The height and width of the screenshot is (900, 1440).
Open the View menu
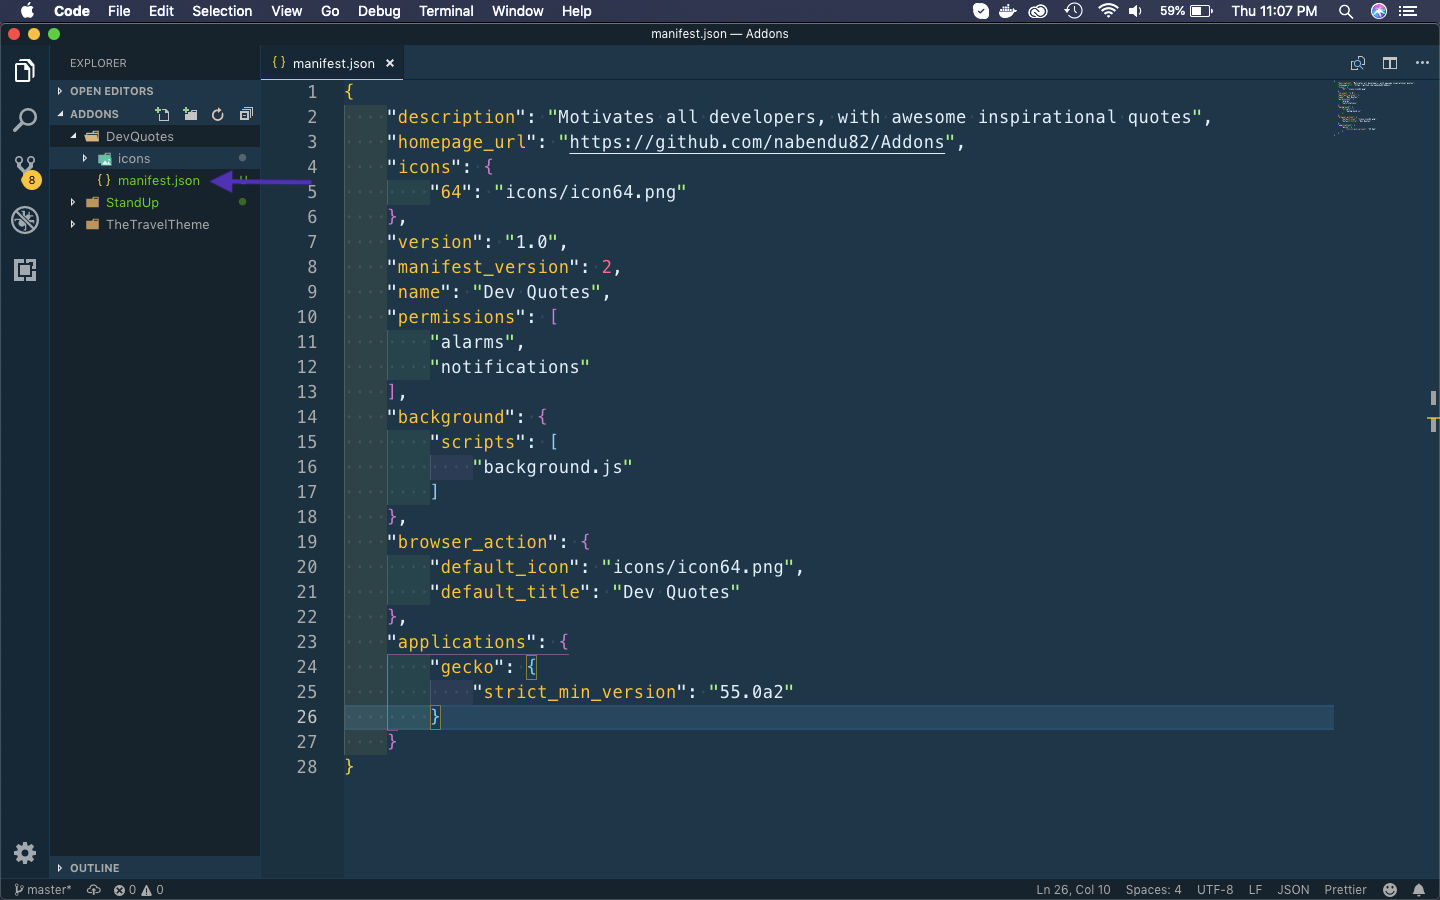click(x=286, y=11)
